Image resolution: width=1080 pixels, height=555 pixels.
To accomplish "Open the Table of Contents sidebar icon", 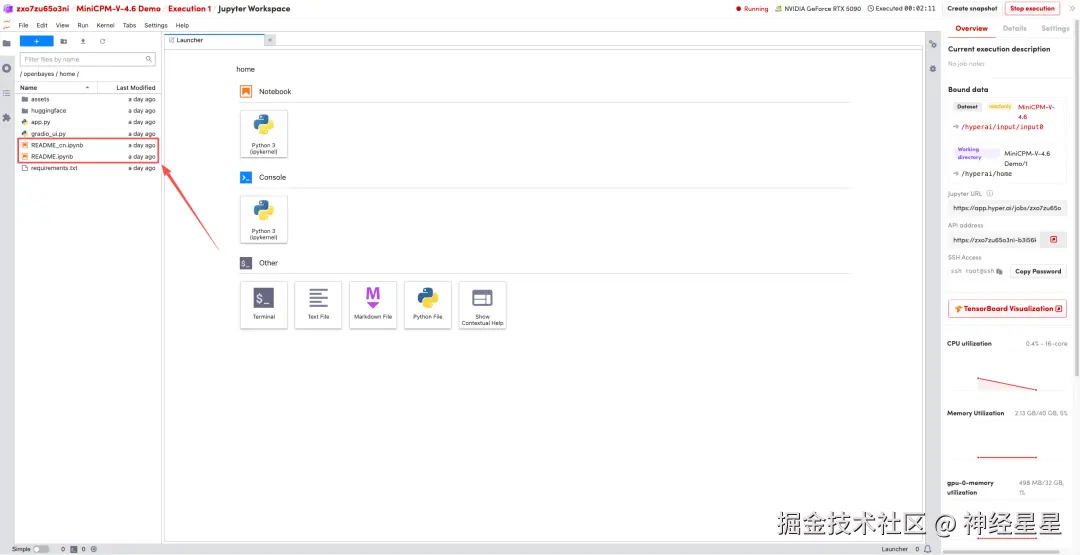I will click(x=7, y=93).
